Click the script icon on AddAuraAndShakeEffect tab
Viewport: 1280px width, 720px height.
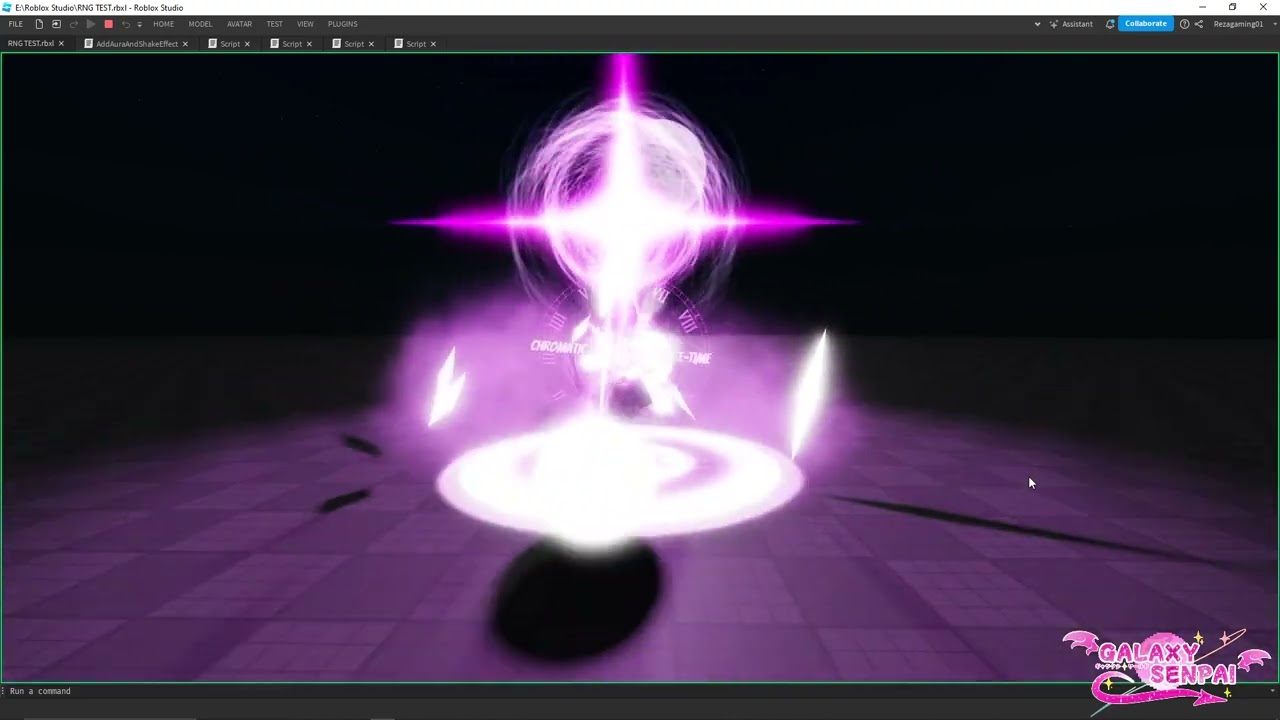[89, 44]
